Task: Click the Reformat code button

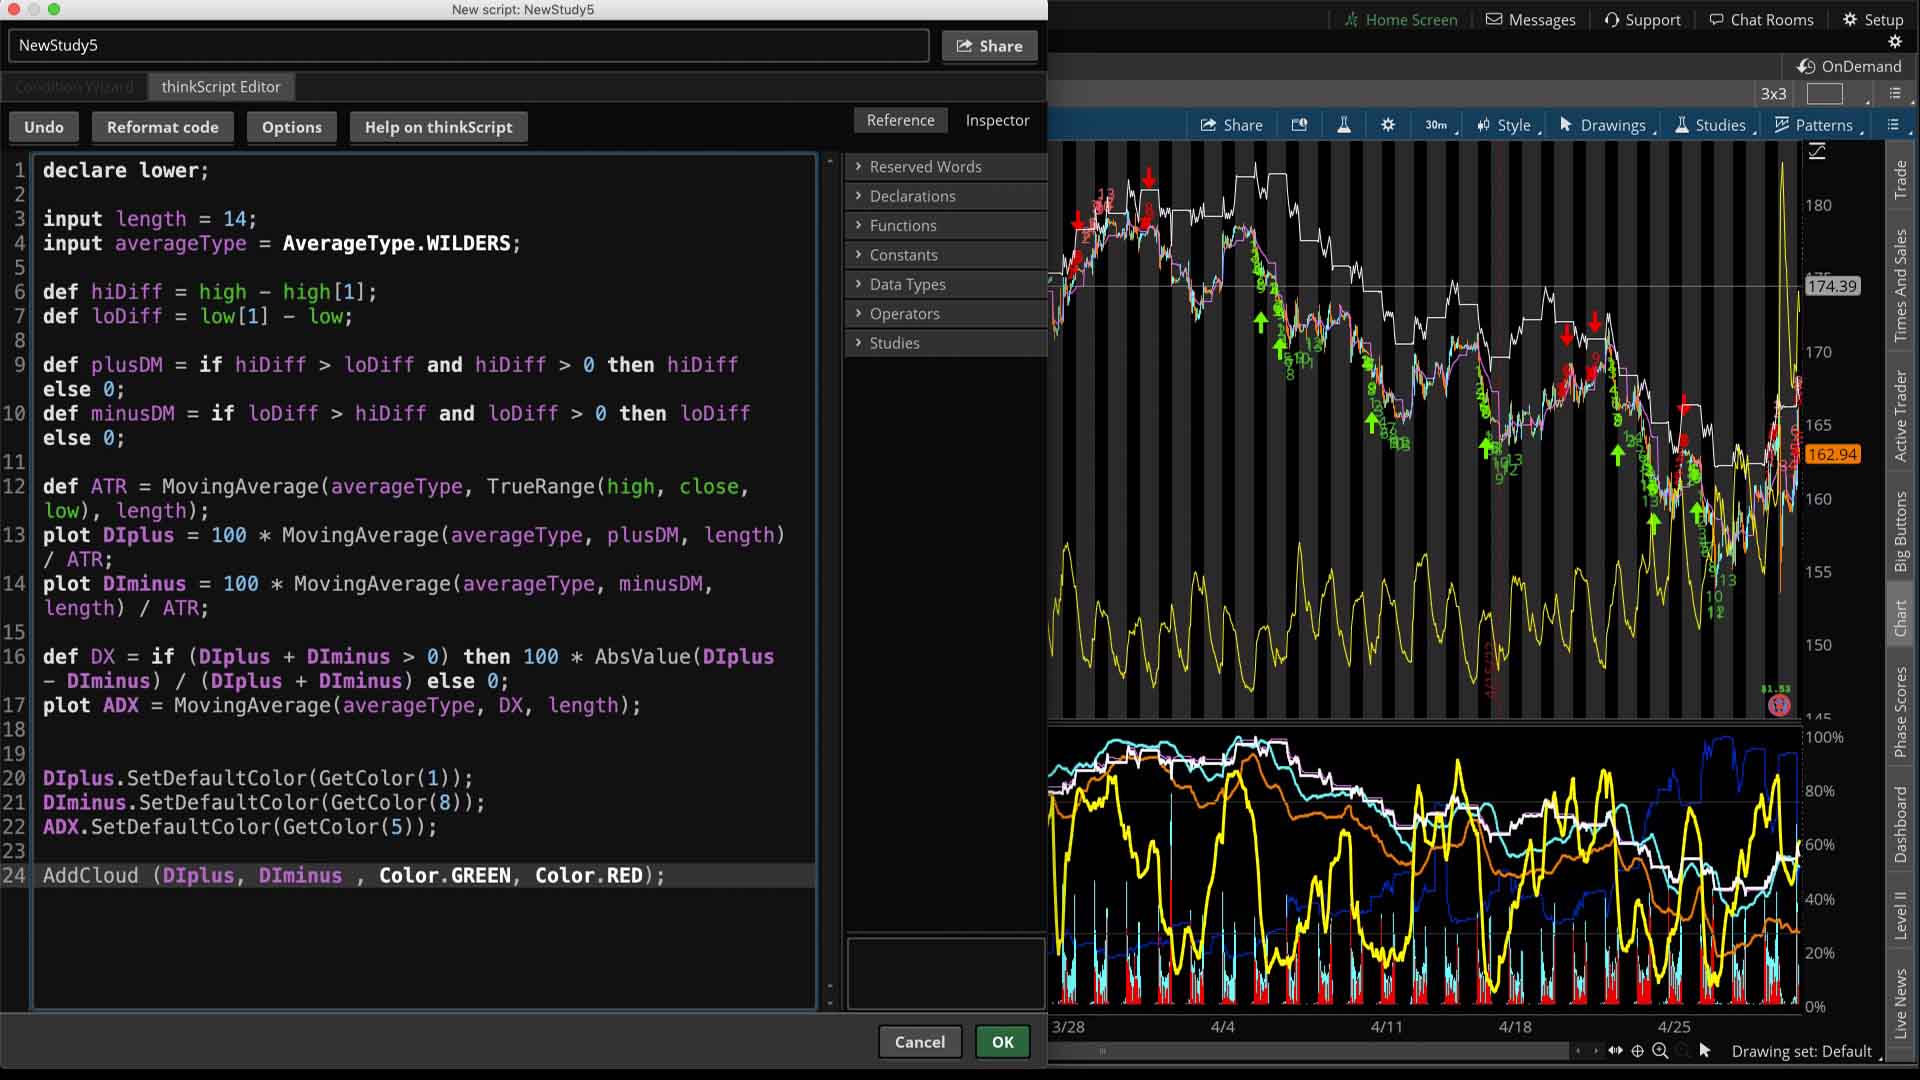Action: pos(163,127)
